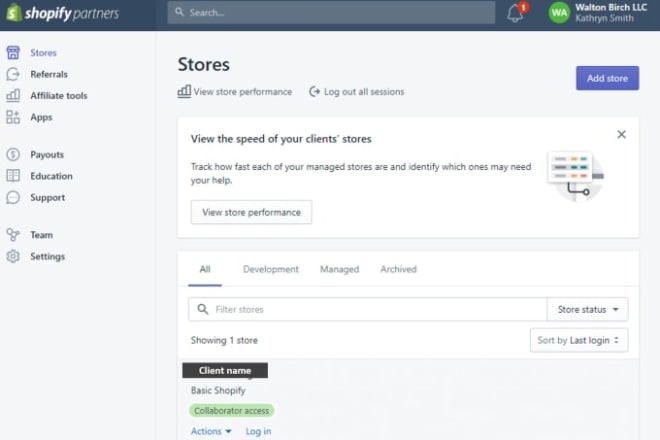Click the magnifier icon in top search bar
The height and width of the screenshot is (440, 660).
[180, 12]
